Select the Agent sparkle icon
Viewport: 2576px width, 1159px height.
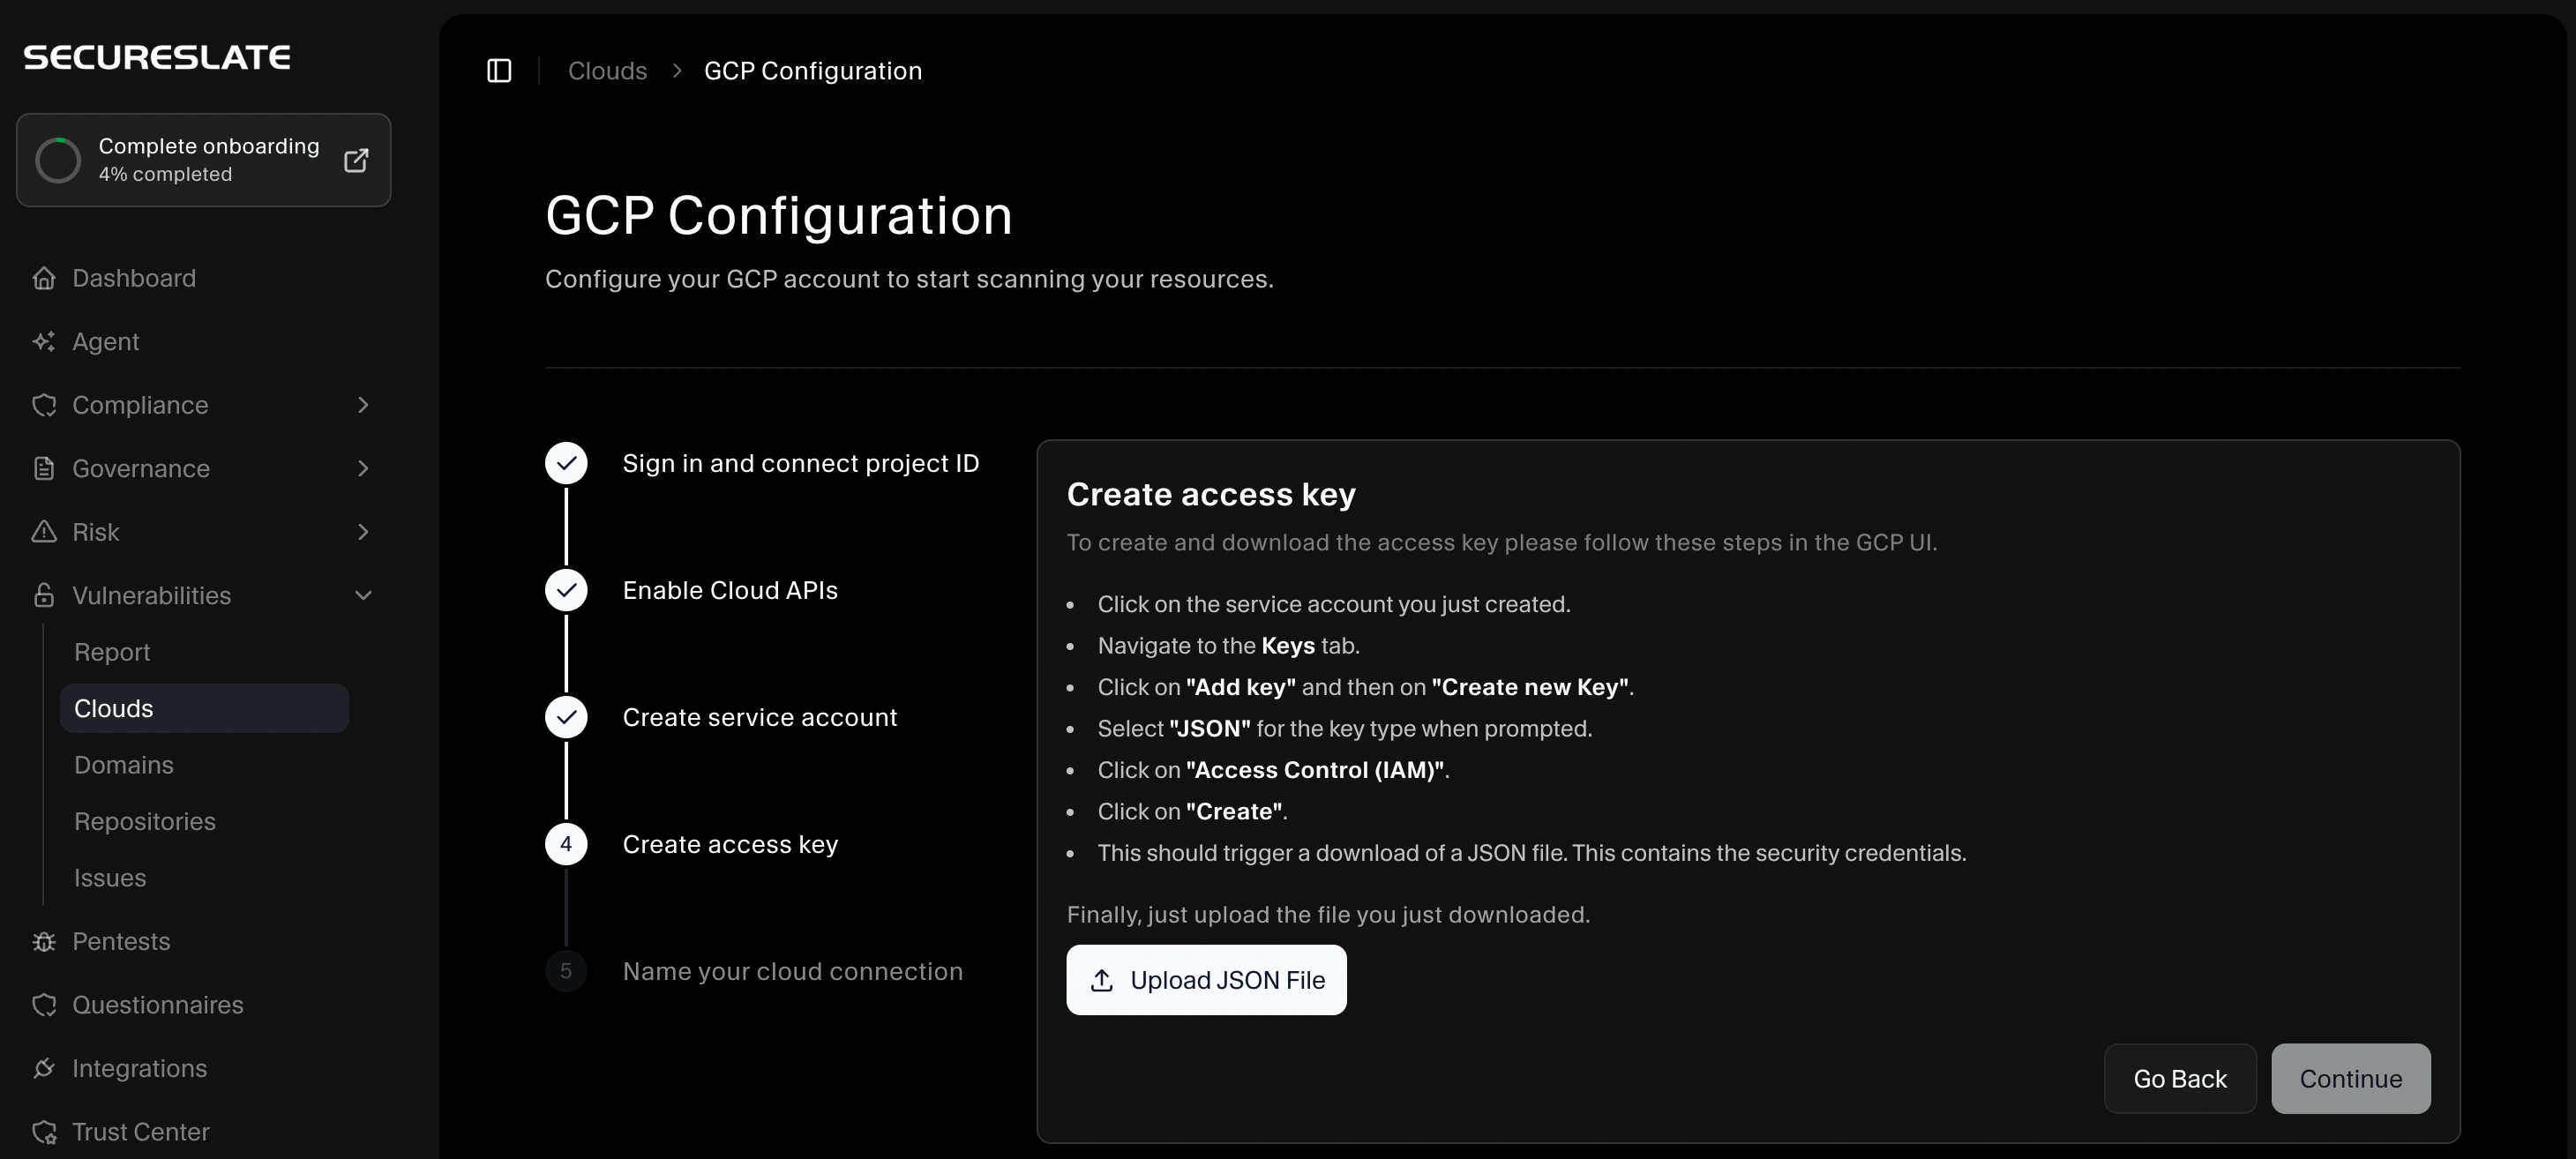click(44, 341)
